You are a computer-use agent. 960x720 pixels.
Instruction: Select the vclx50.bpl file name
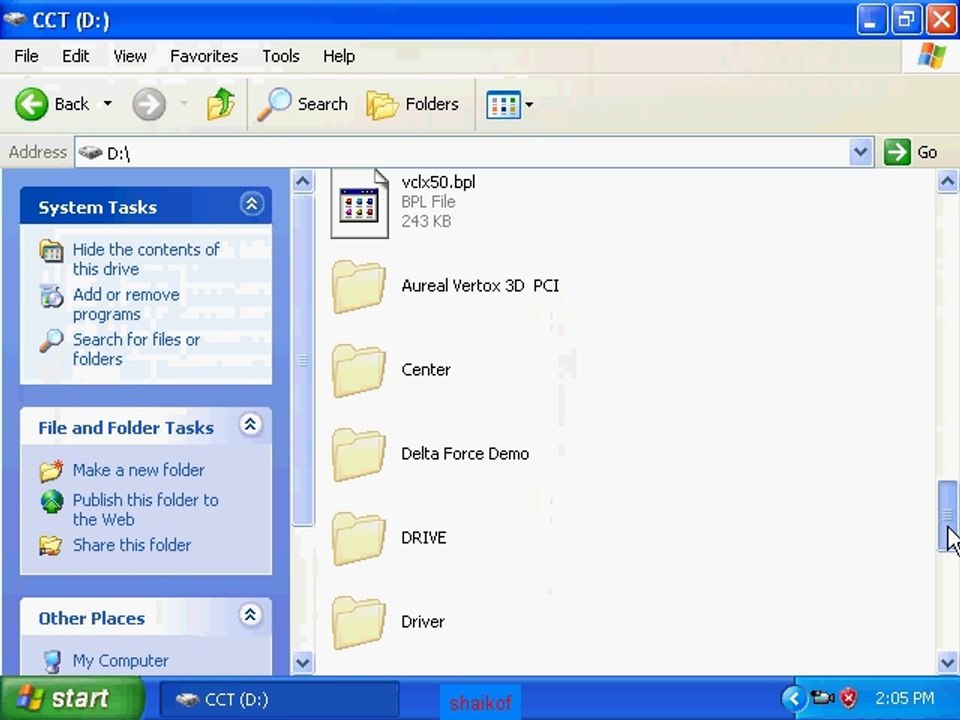(438, 182)
